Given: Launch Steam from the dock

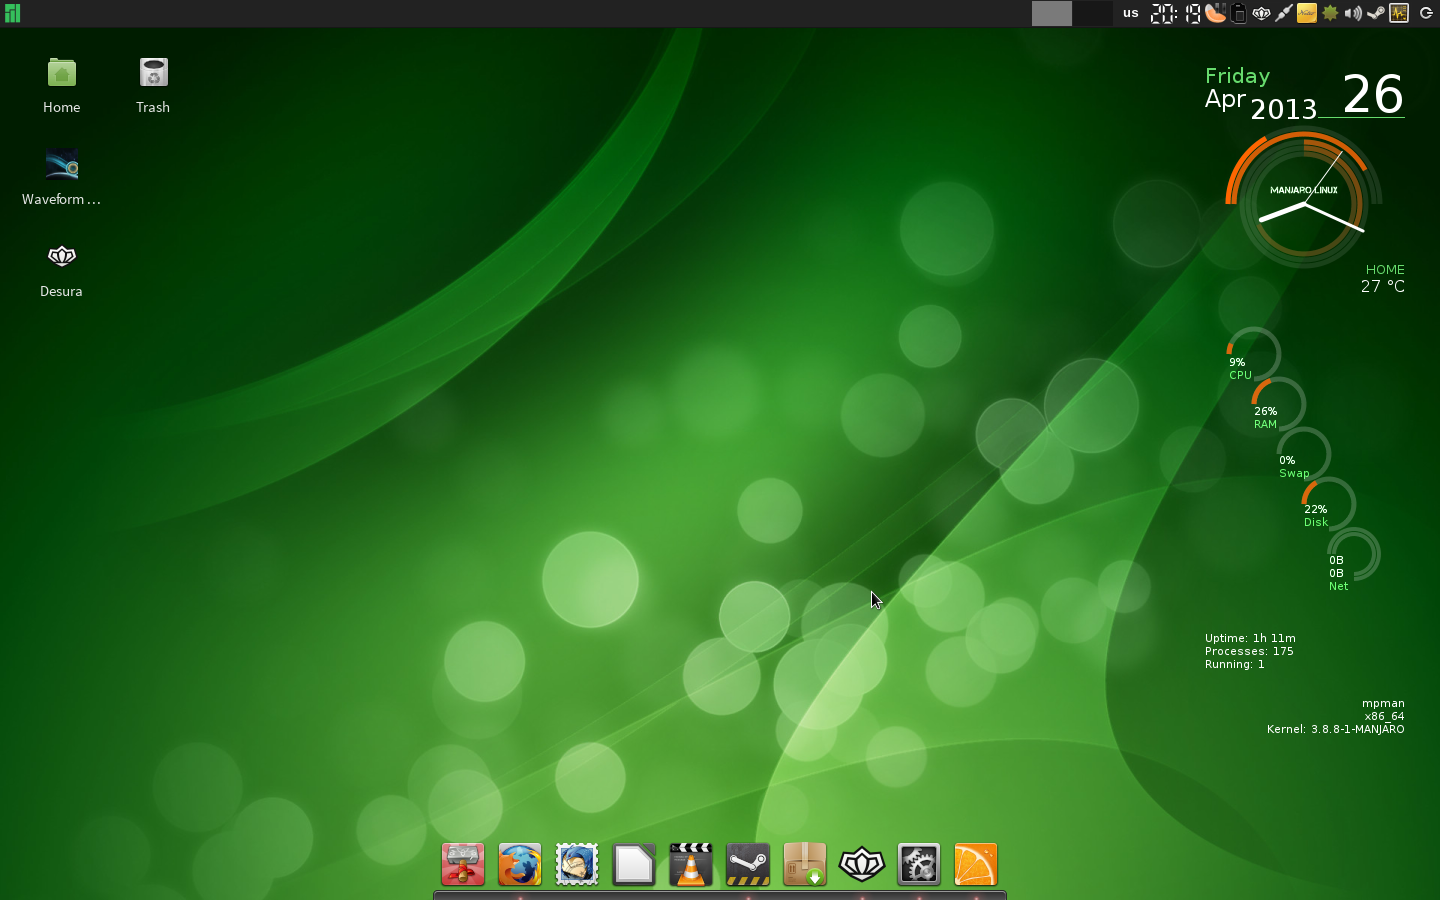Looking at the screenshot, I should click(748, 864).
